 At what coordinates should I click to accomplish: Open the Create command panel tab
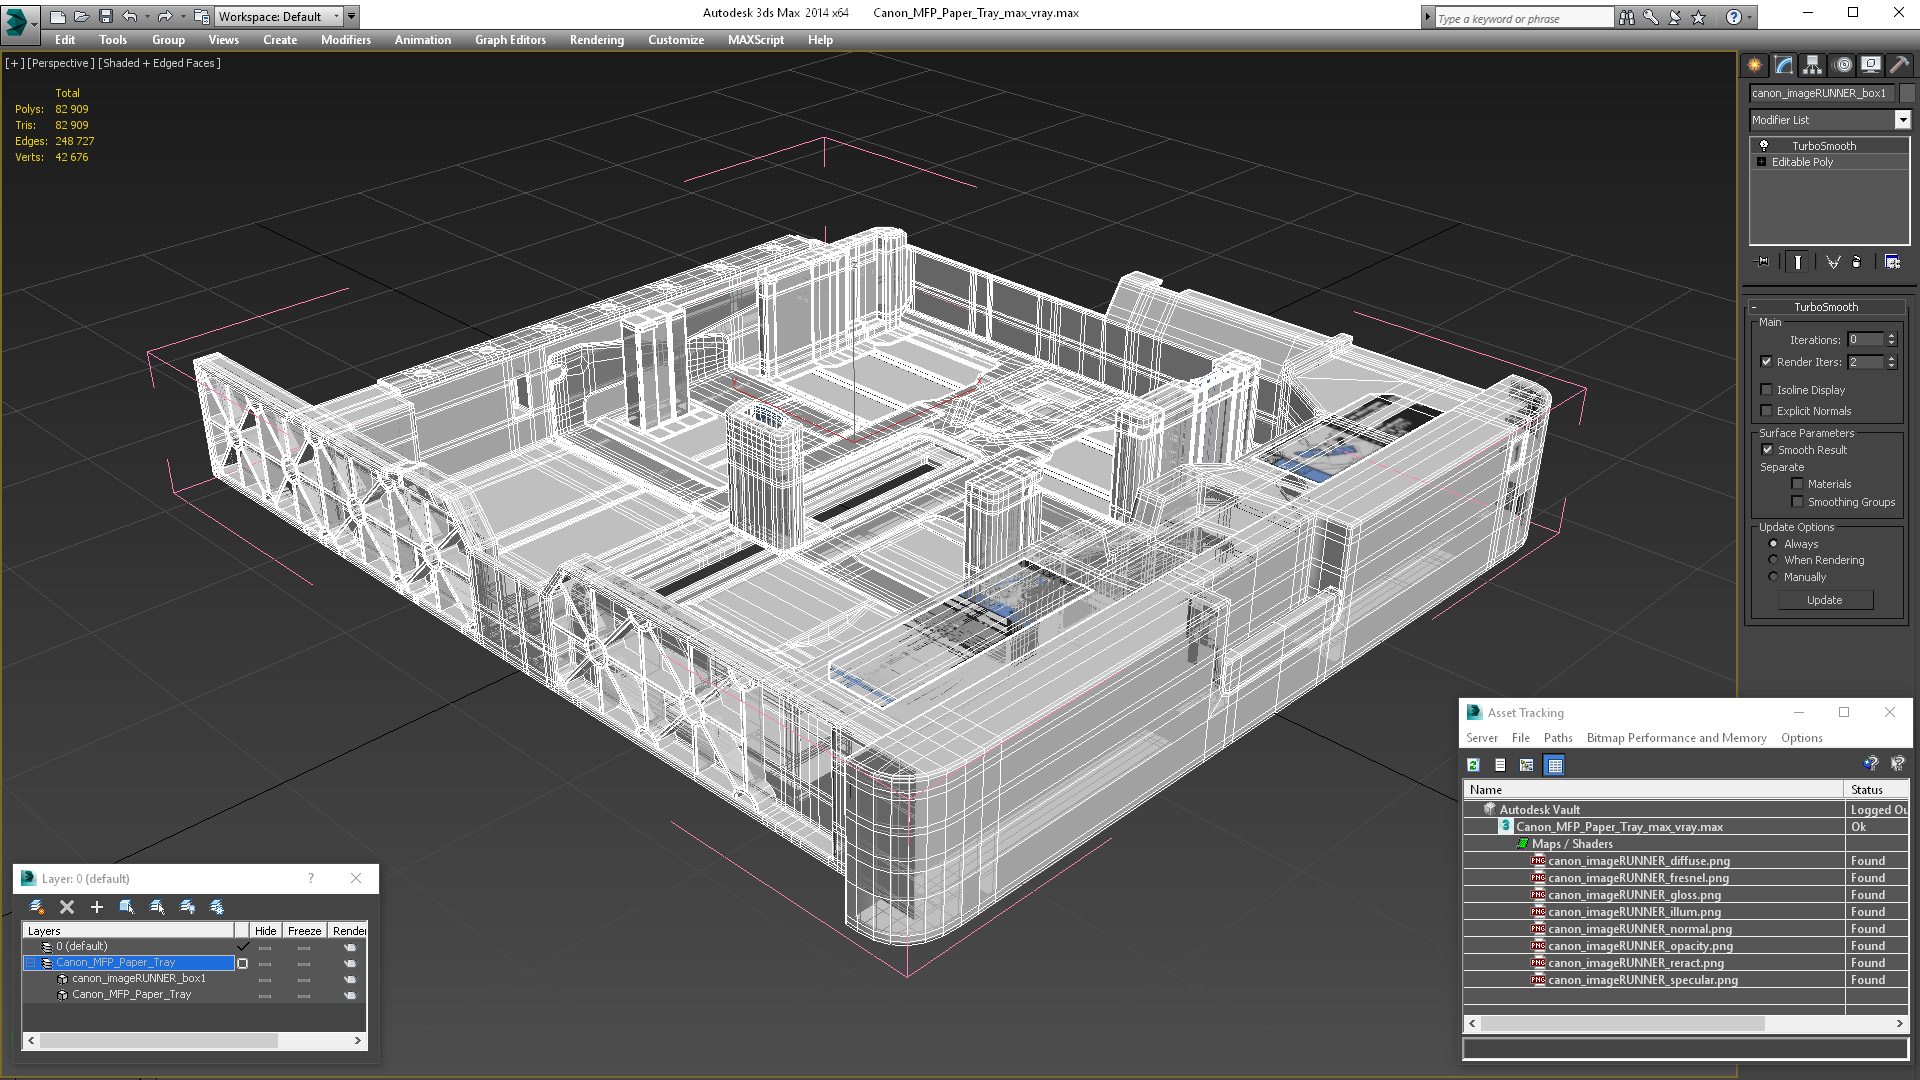(1755, 65)
